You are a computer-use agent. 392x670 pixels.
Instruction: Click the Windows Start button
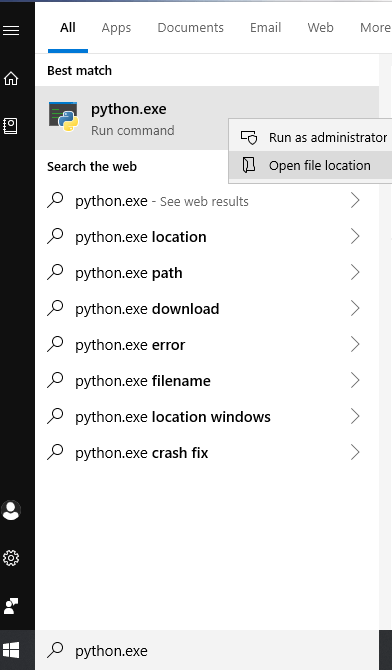pos(11,651)
